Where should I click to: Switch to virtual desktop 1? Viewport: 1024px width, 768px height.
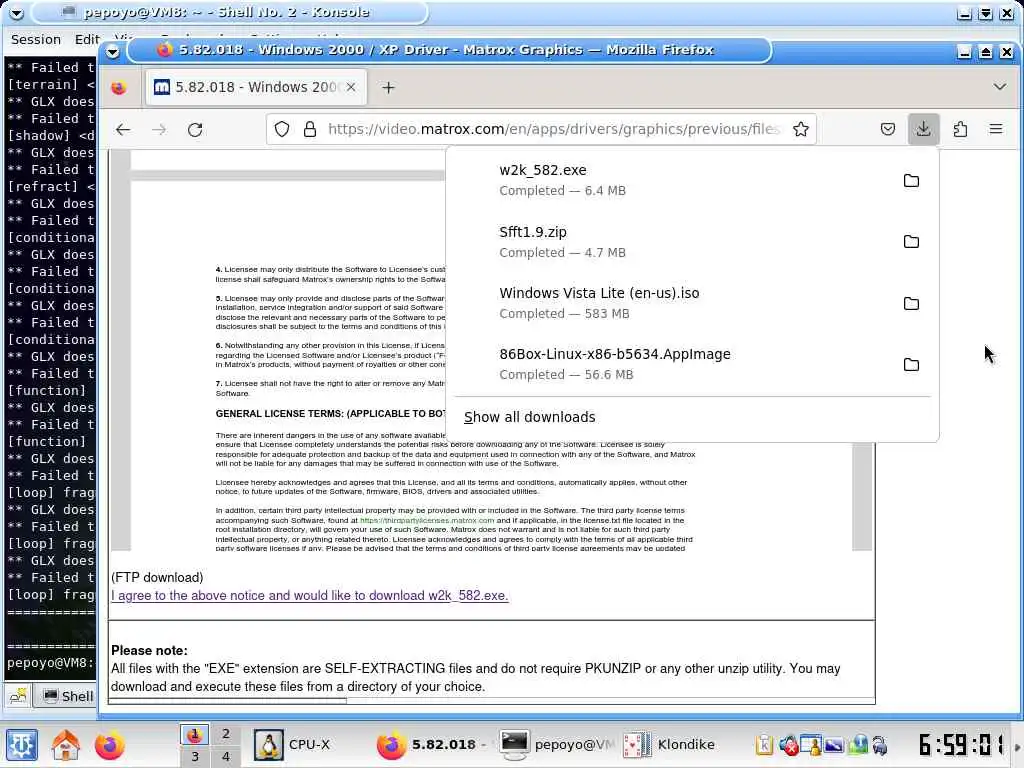coord(195,735)
